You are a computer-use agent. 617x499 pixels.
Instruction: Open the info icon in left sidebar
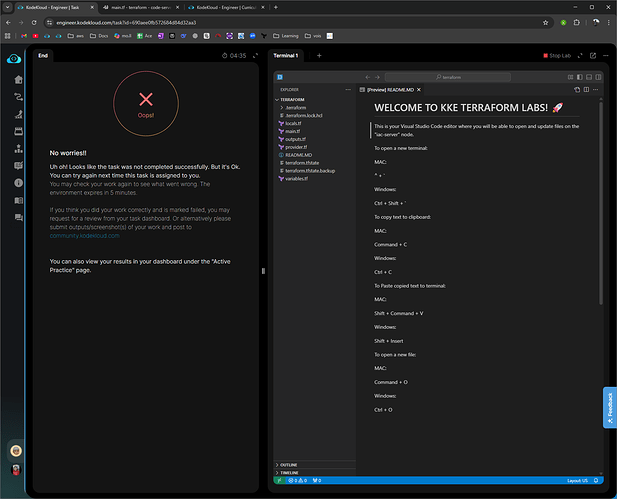coord(17,183)
